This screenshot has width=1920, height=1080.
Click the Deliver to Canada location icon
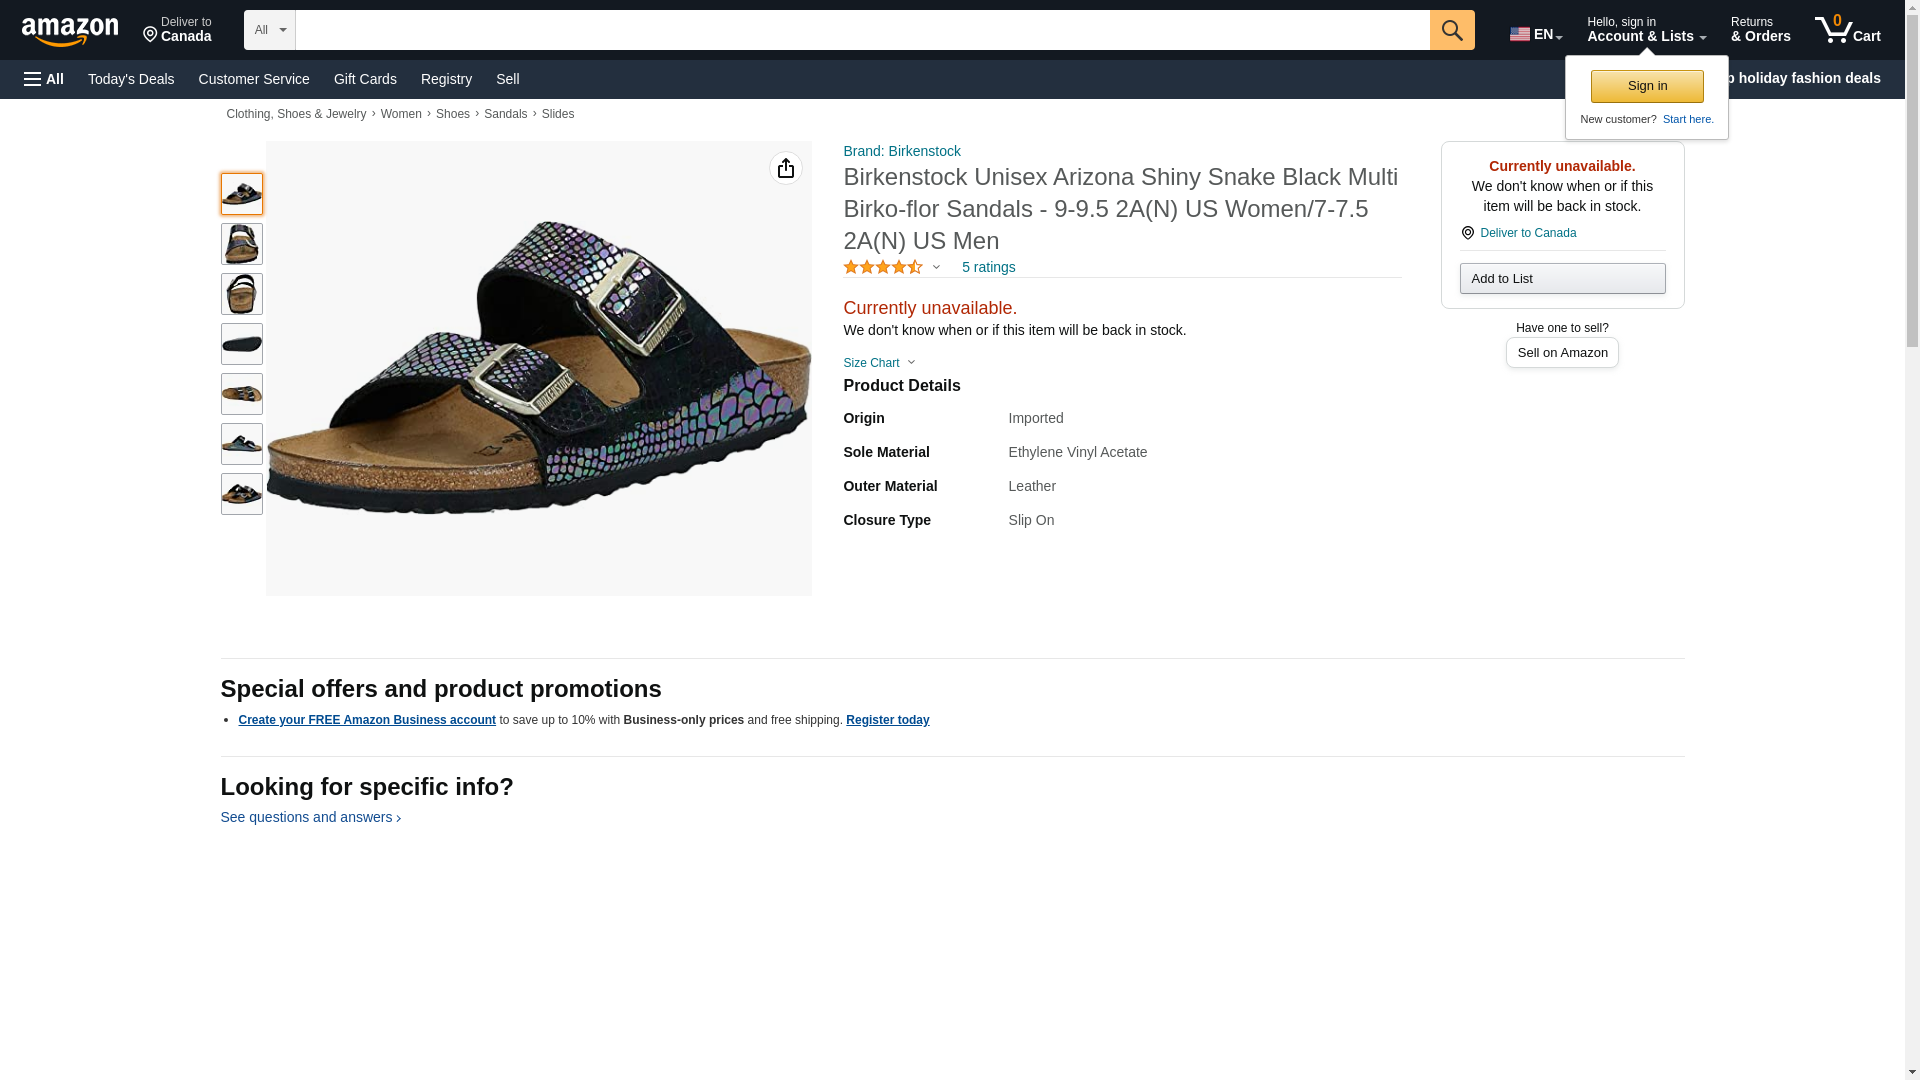1468,233
